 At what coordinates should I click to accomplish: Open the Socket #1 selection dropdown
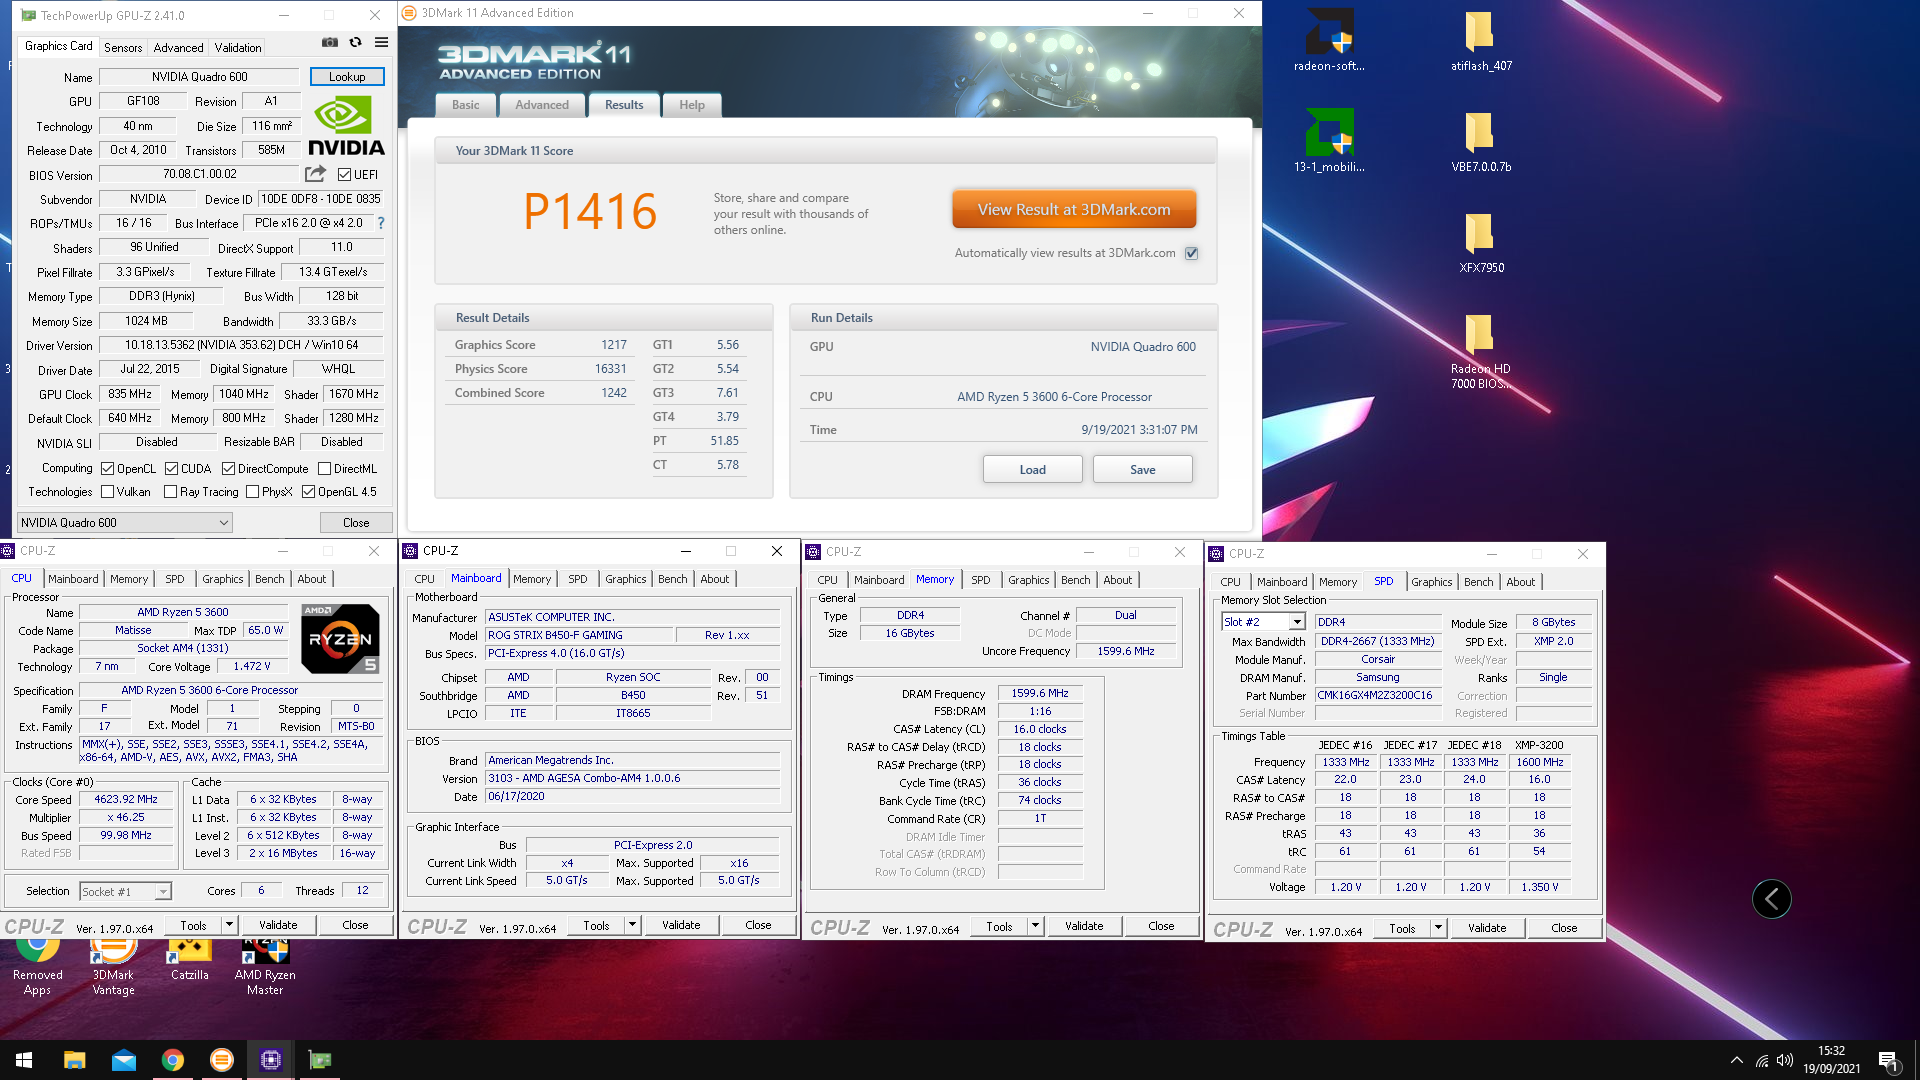(x=125, y=891)
